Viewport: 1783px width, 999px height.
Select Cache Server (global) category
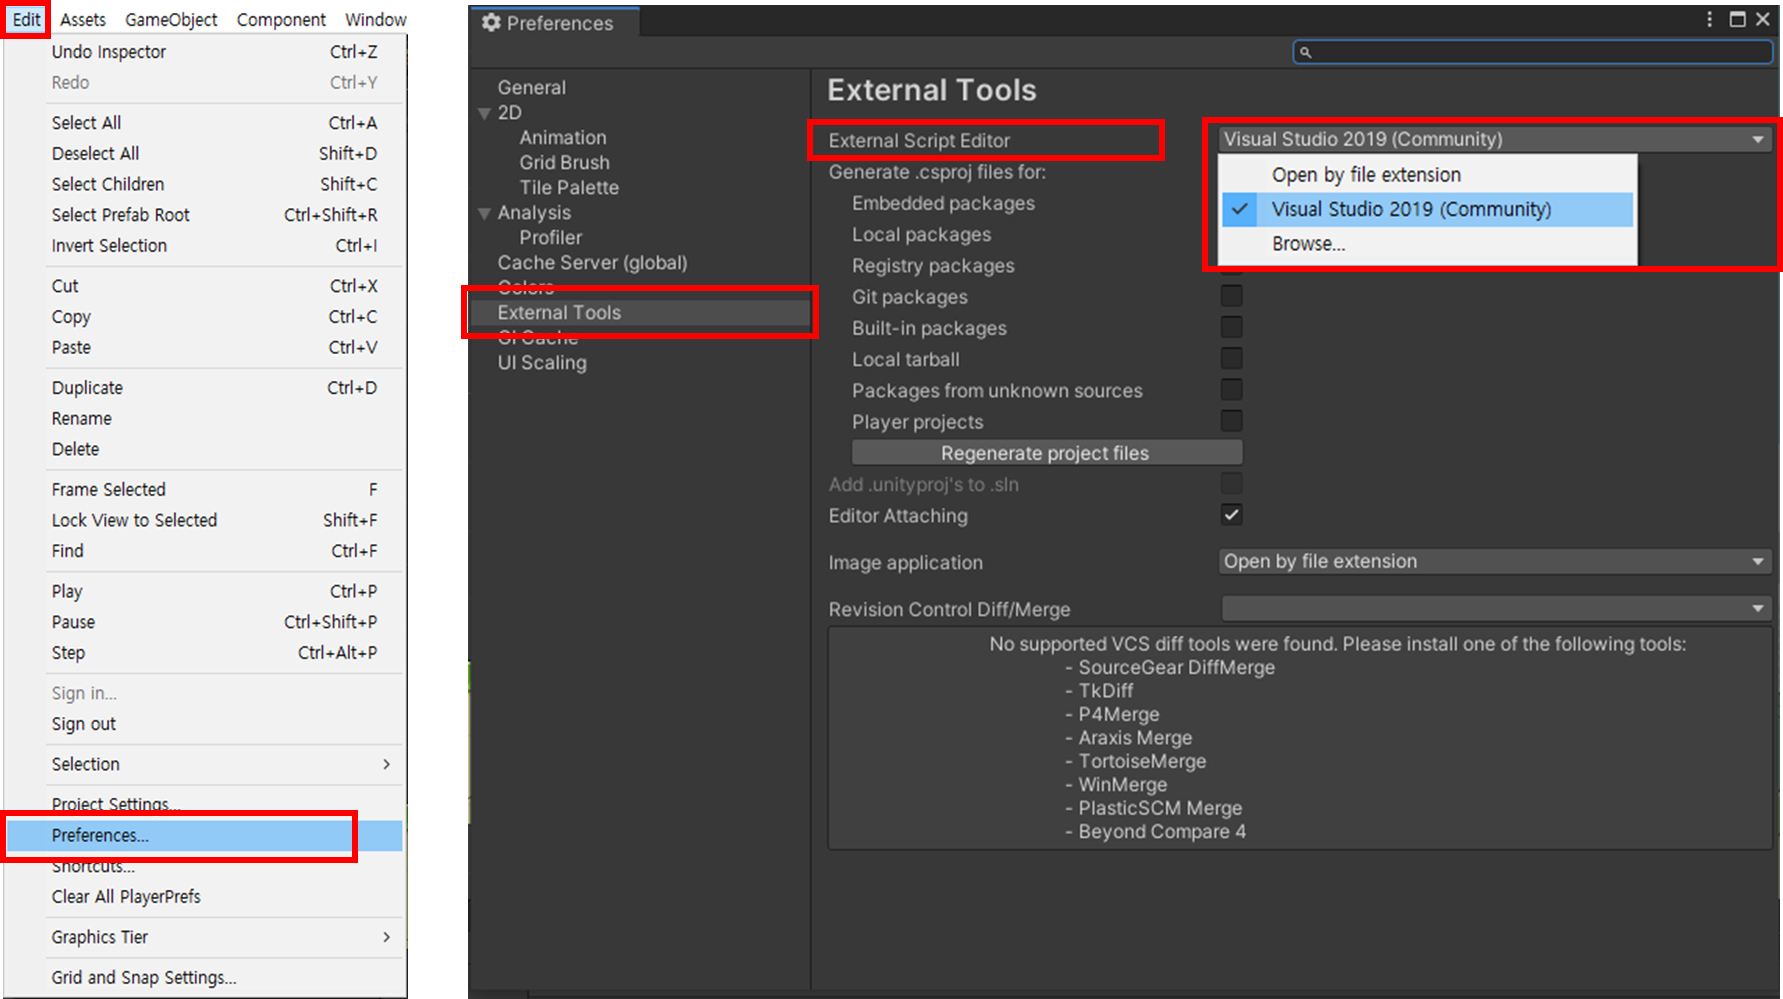592,263
